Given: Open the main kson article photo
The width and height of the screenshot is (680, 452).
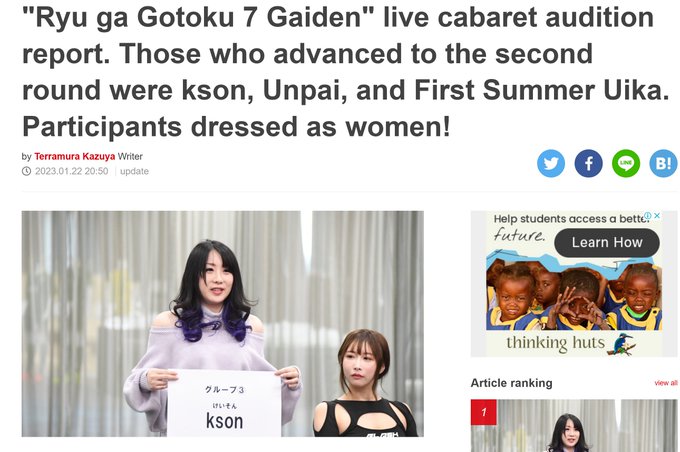Looking at the screenshot, I should pos(222,324).
